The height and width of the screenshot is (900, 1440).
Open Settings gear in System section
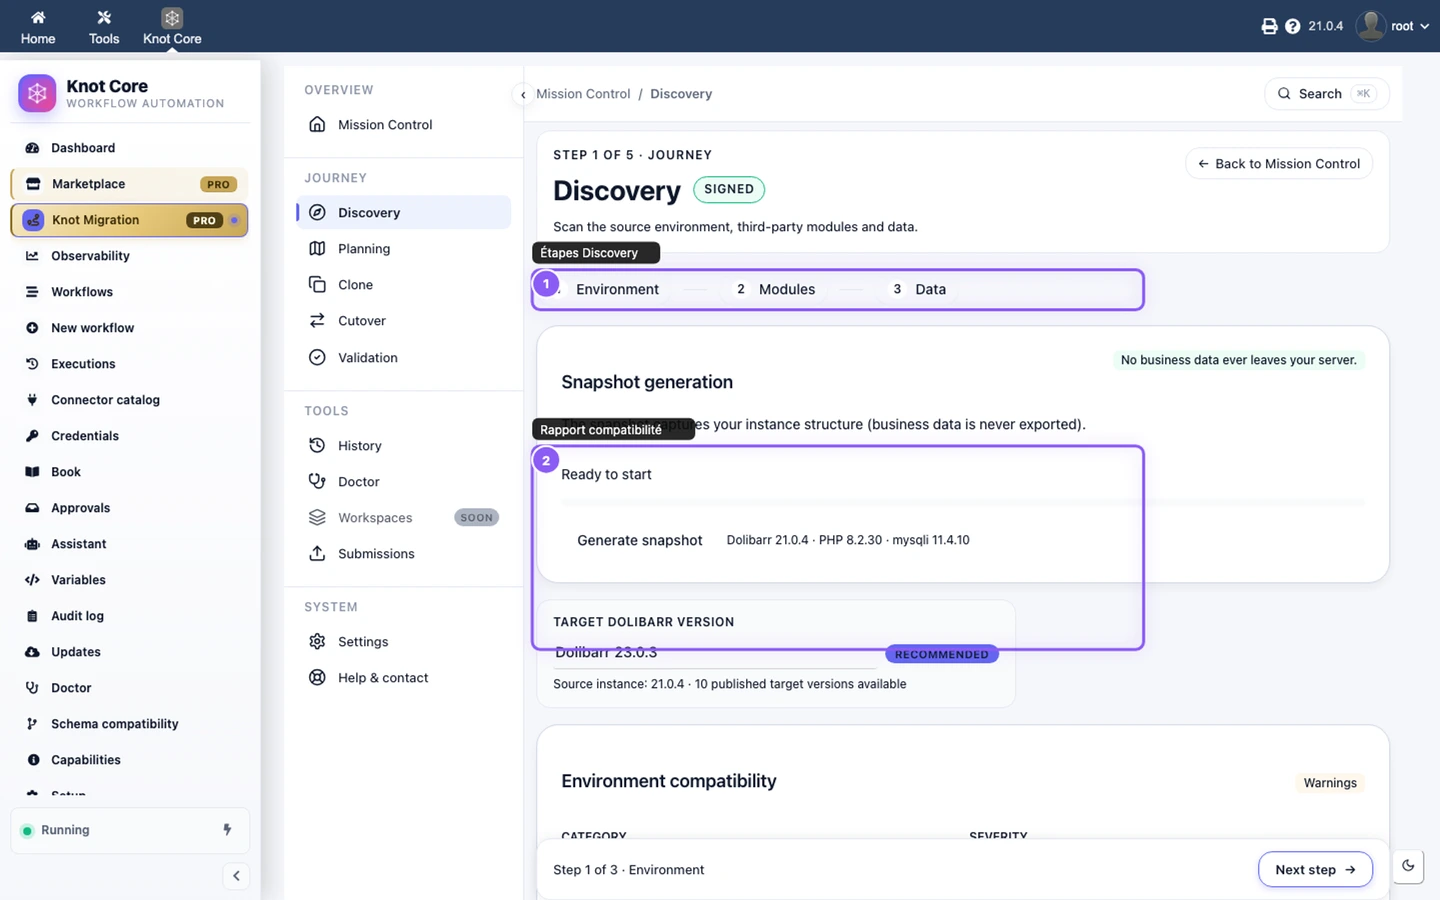pos(403,642)
